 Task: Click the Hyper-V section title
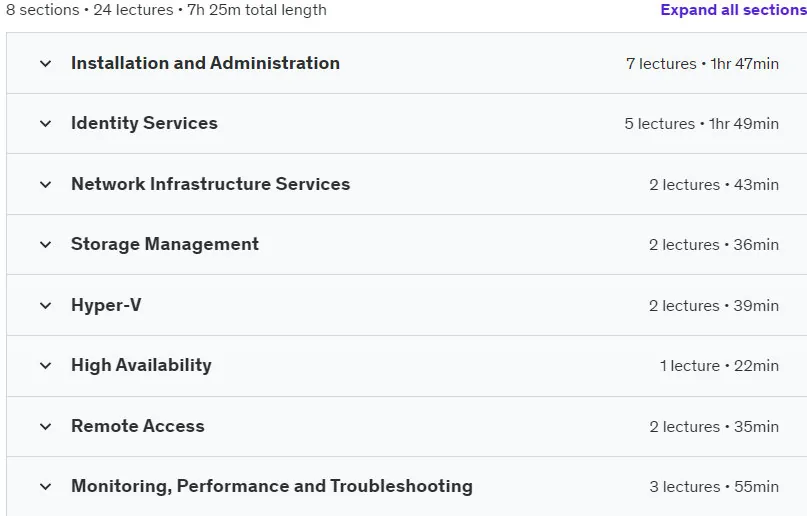(106, 305)
